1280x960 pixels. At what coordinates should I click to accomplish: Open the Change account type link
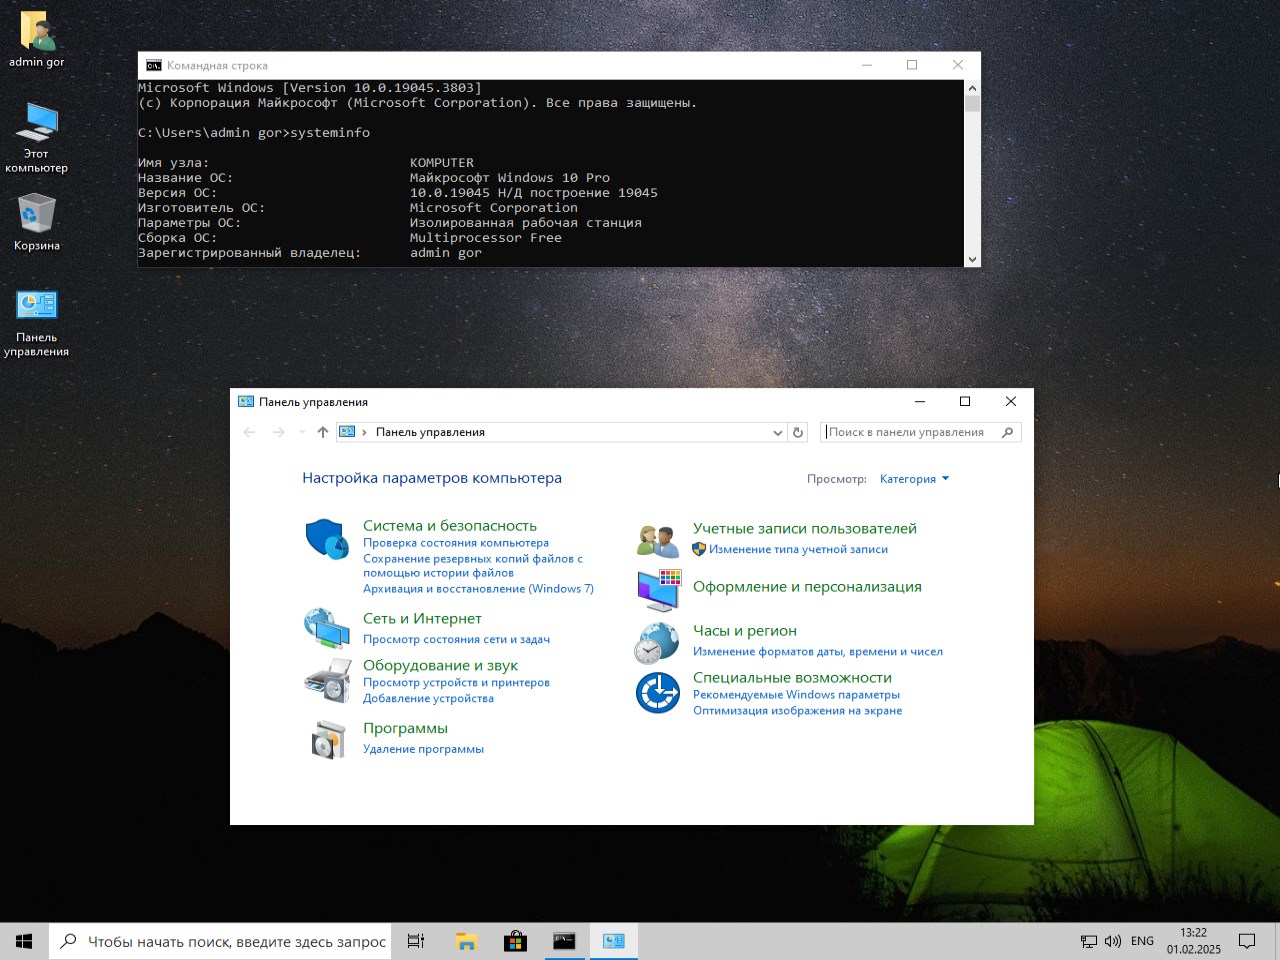pyautogui.click(x=798, y=549)
